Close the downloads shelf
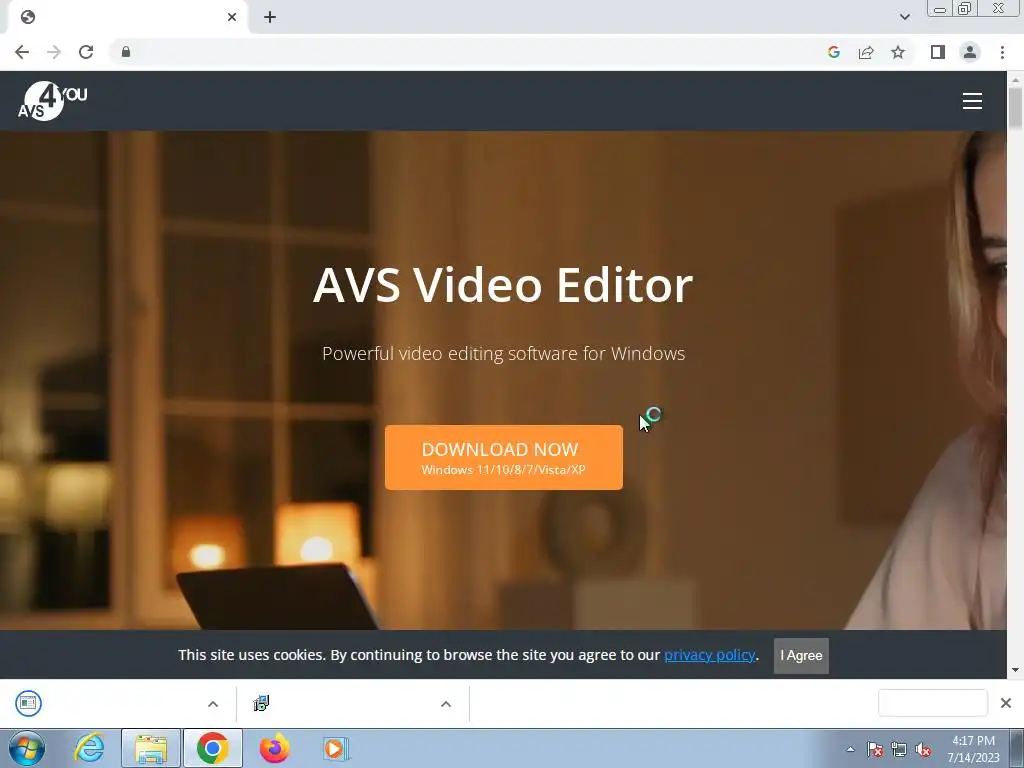The width and height of the screenshot is (1024, 768). 1006,703
